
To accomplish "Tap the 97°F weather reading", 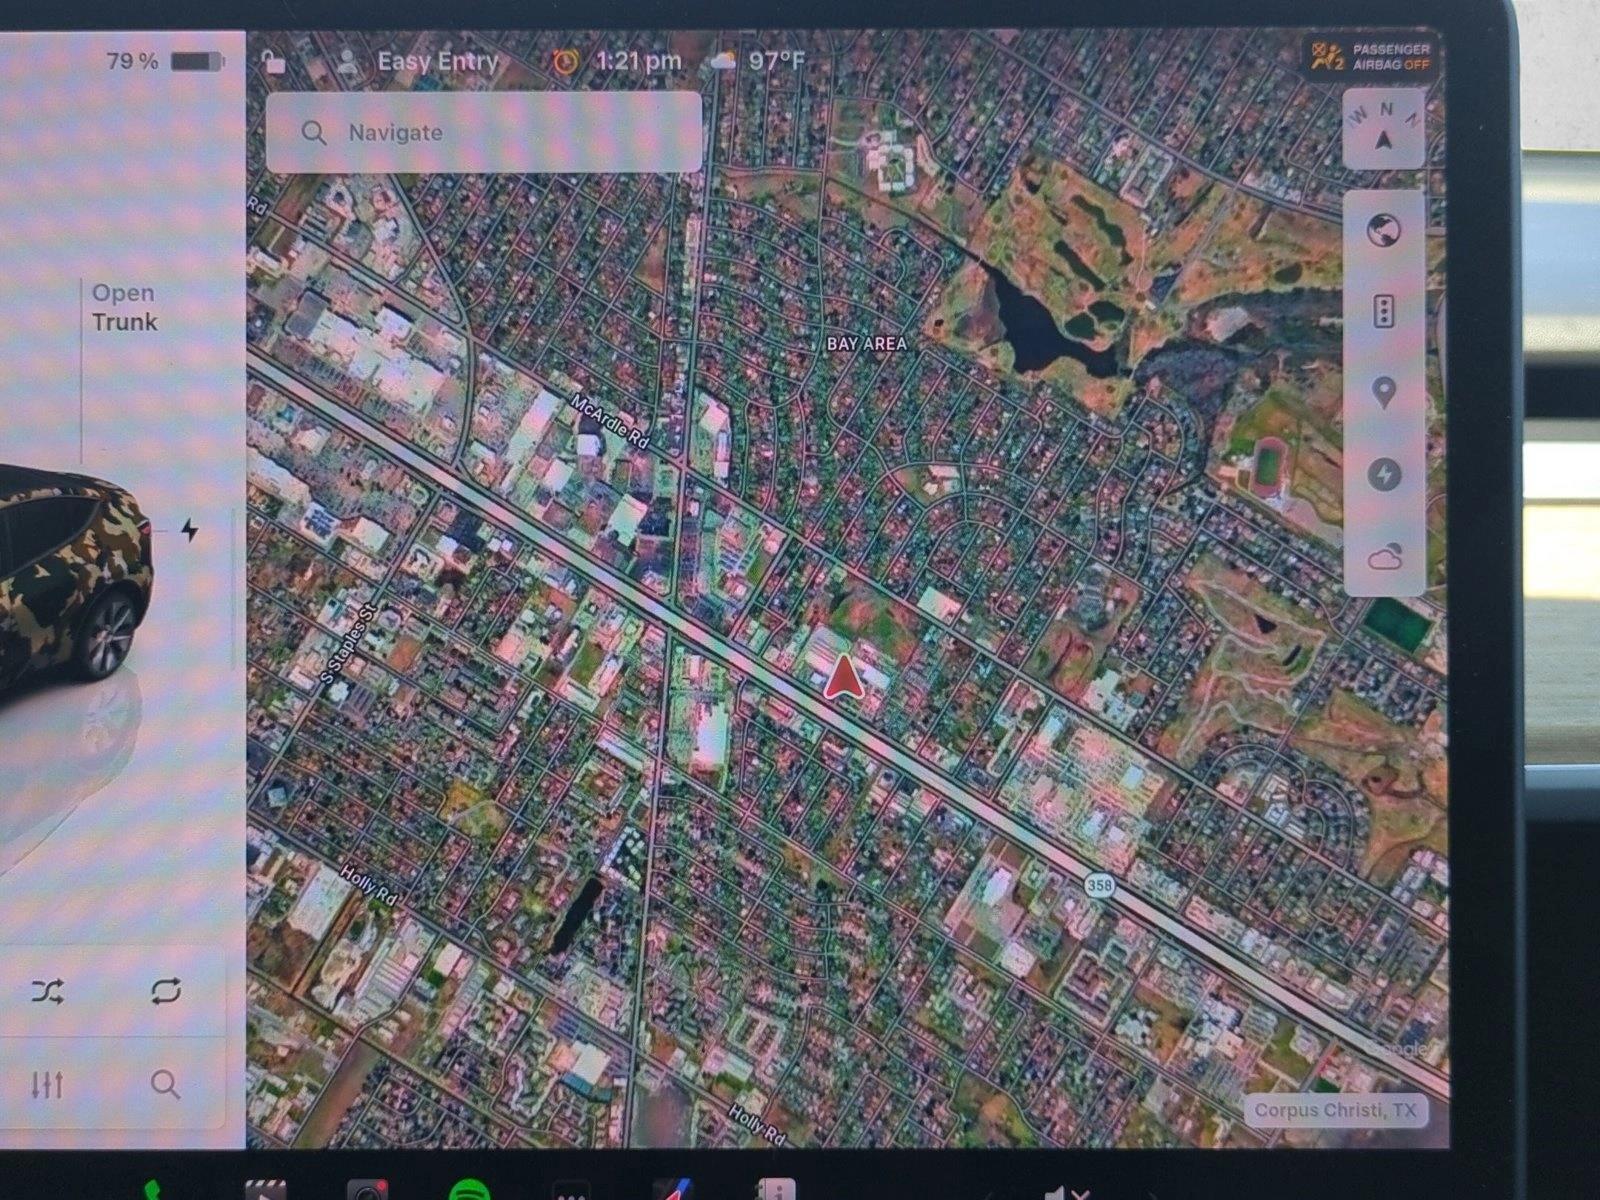I will tap(776, 61).
